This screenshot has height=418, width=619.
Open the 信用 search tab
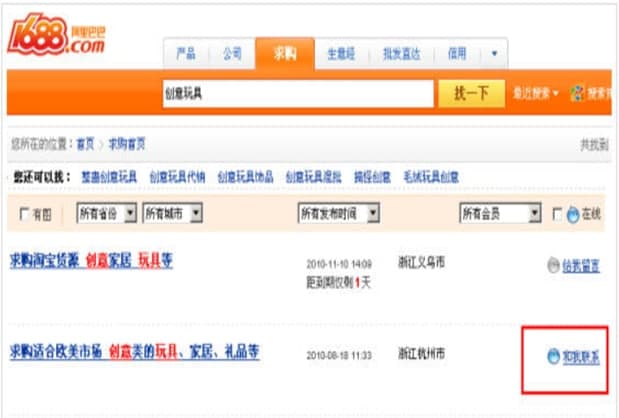457,53
